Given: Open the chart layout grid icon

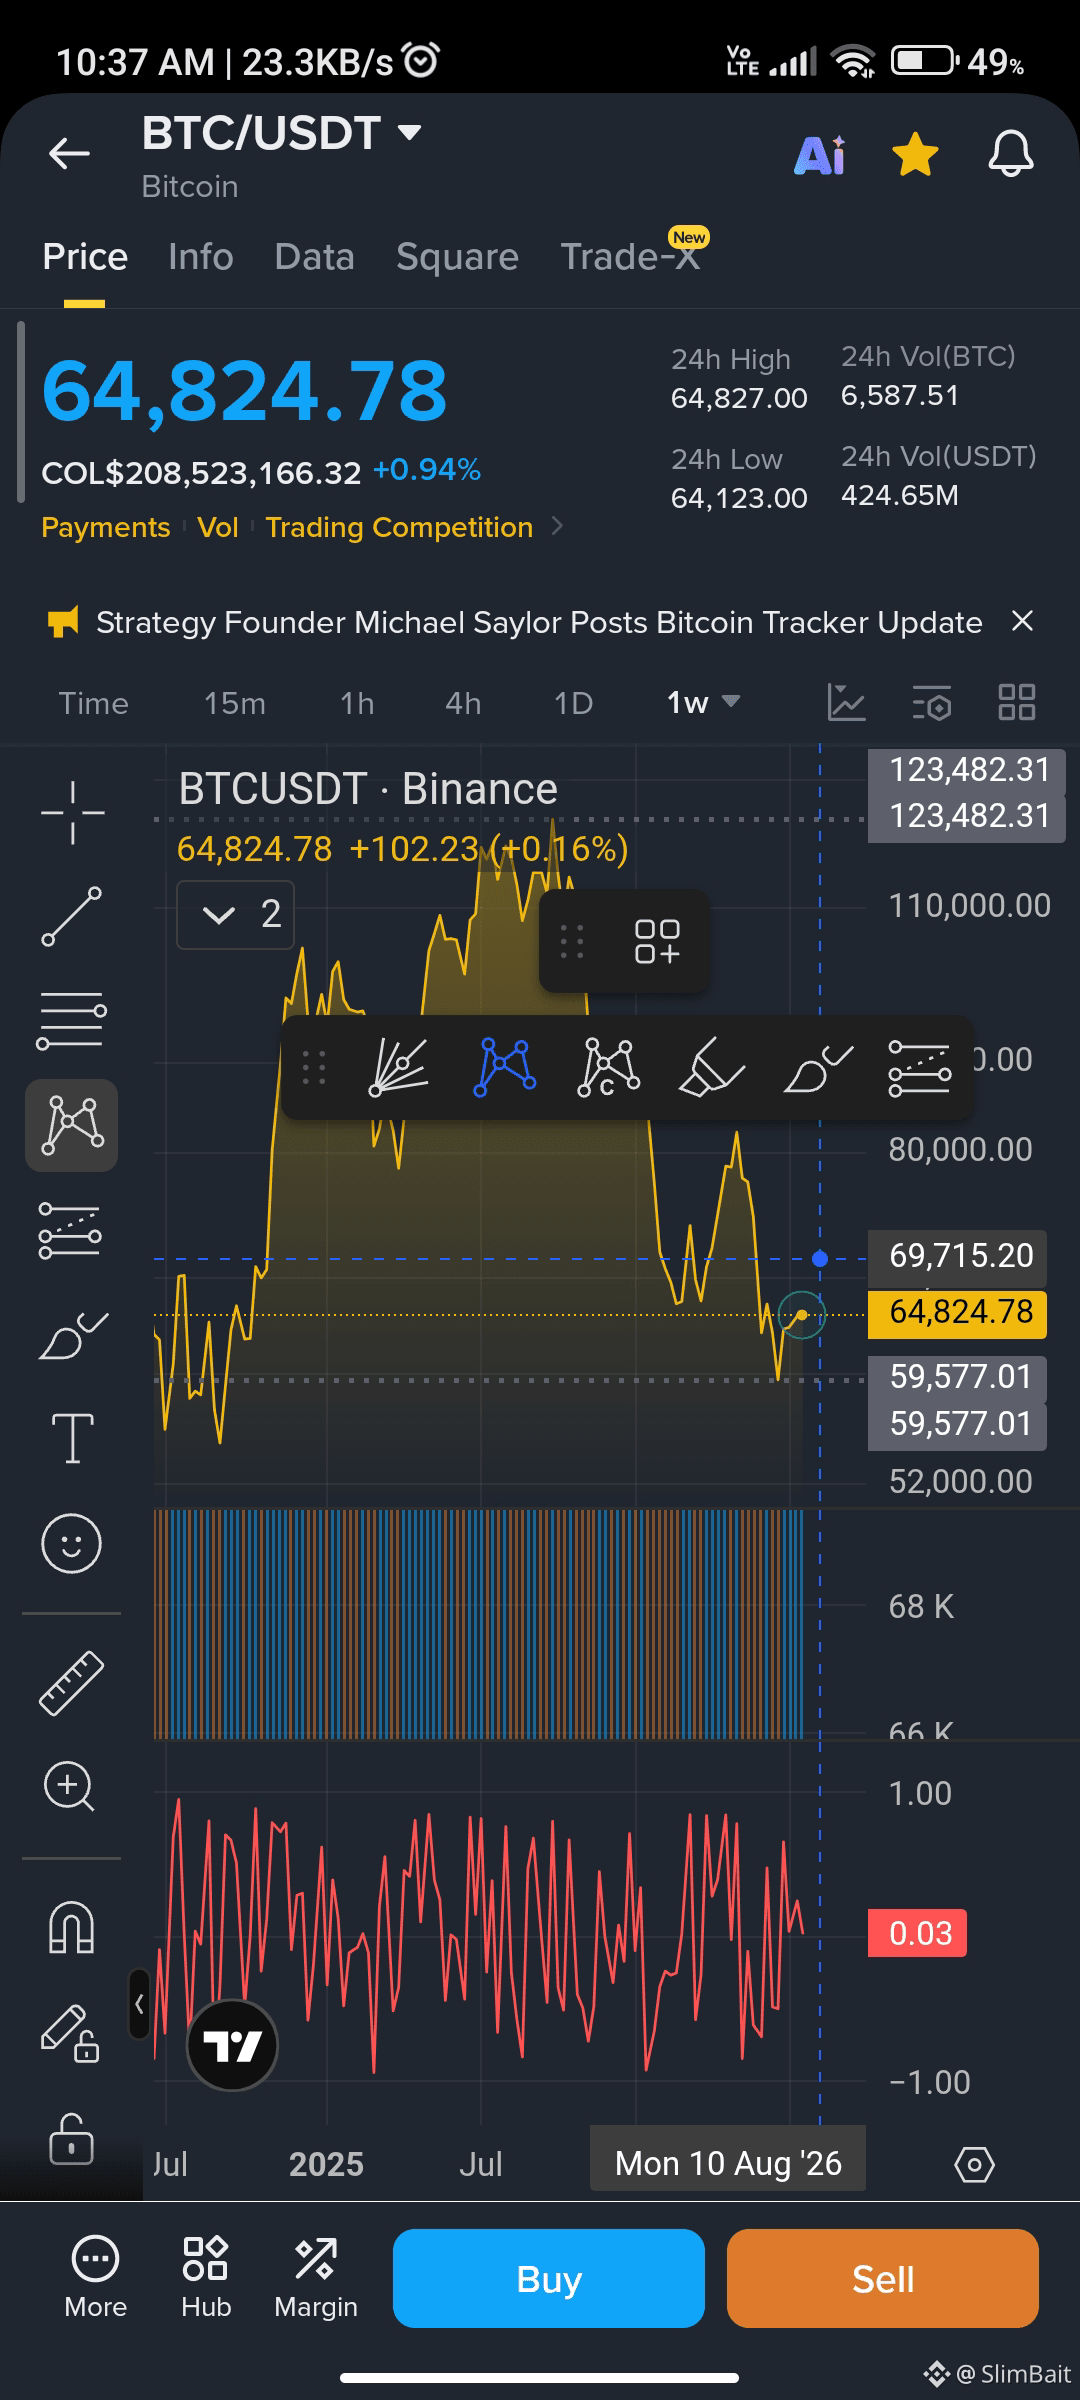Looking at the screenshot, I should point(1017,702).
